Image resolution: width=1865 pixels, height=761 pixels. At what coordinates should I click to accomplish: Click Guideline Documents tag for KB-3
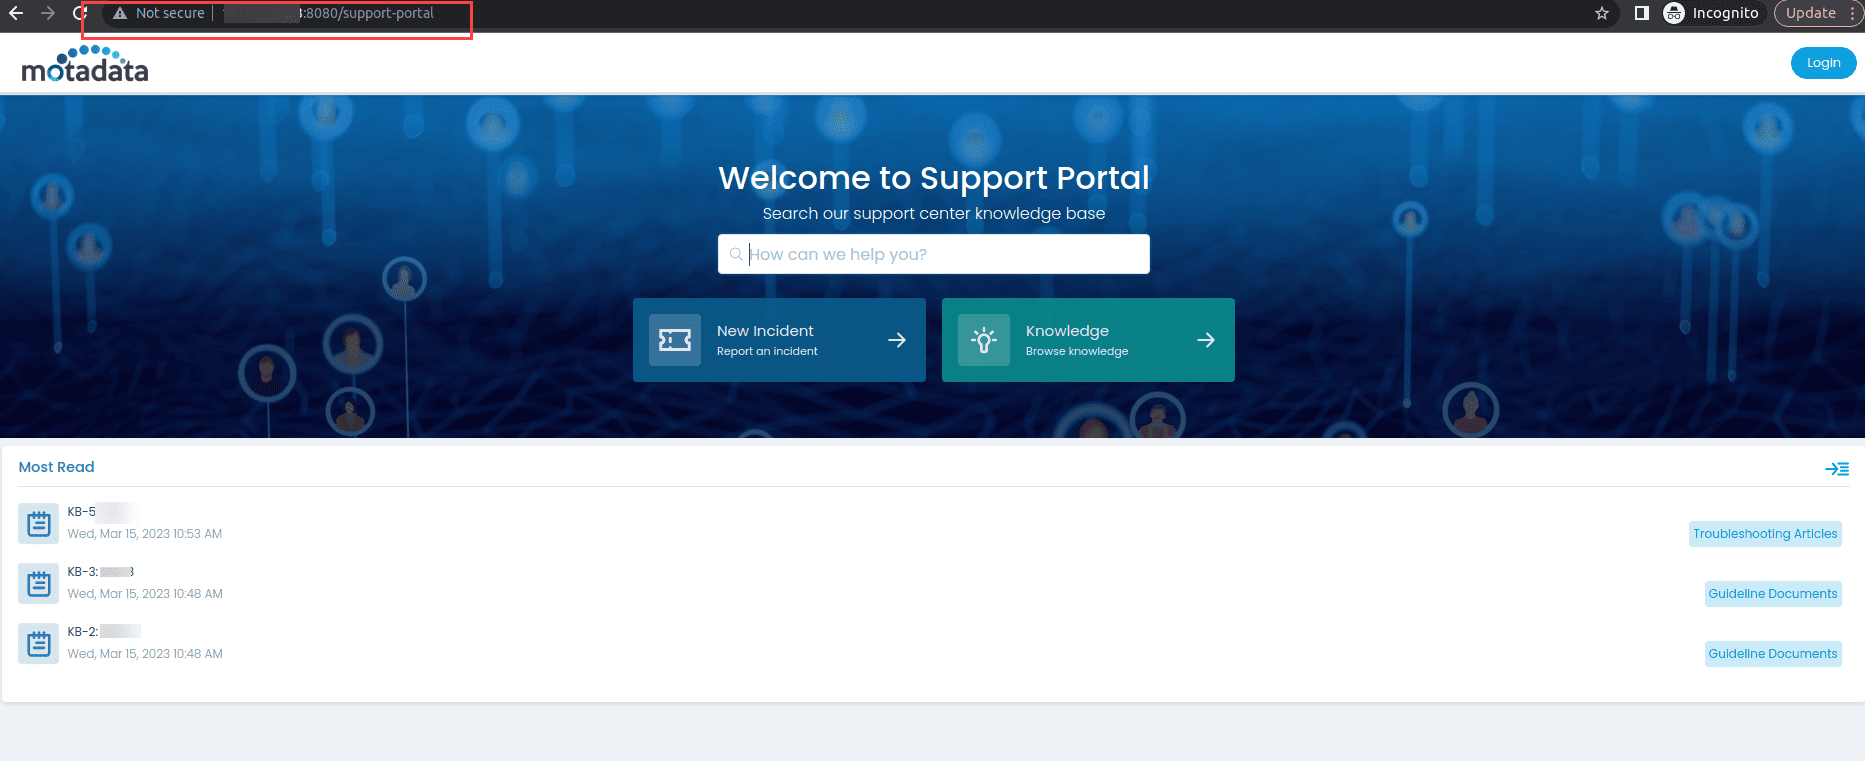(x=1773, y=594)
